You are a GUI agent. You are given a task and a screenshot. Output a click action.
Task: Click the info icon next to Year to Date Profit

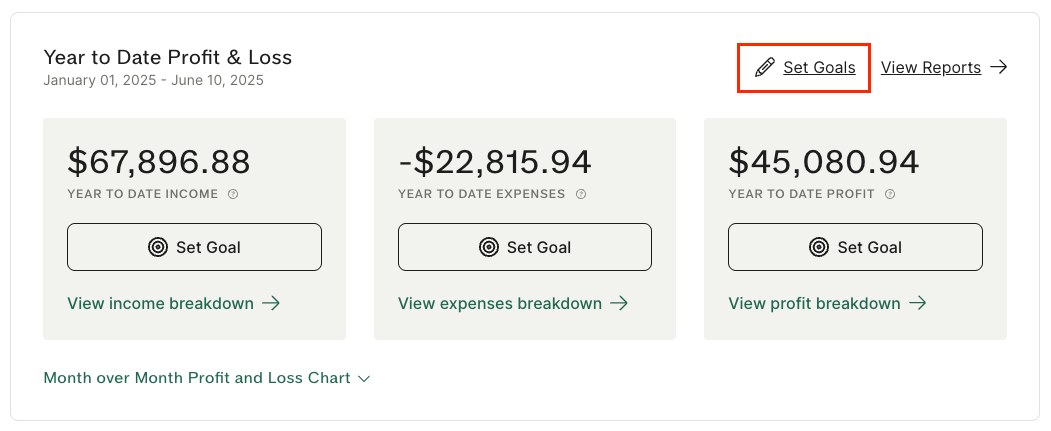tap(890, 194)
